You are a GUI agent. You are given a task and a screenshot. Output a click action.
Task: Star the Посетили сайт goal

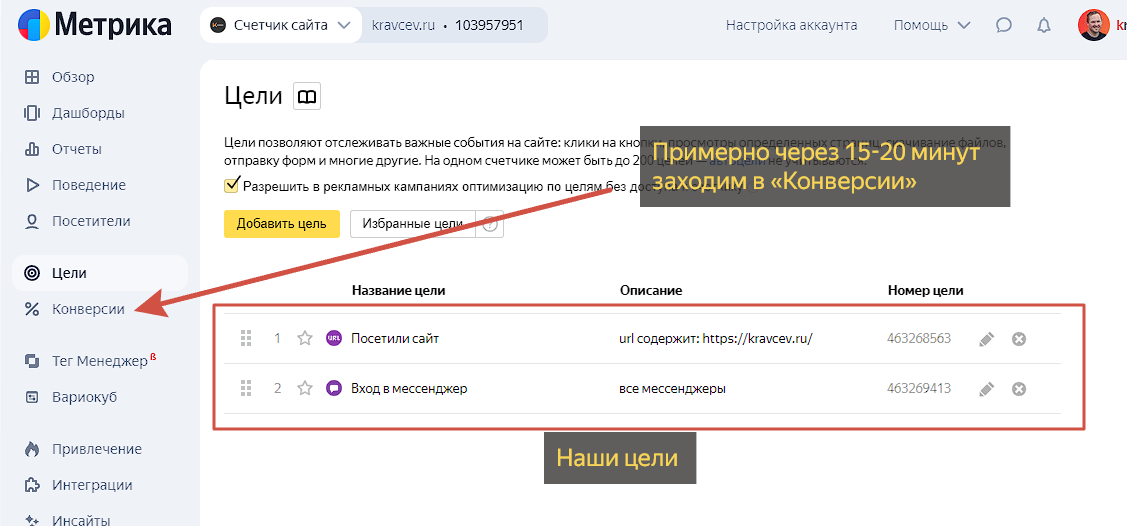(x=305, y=338)
